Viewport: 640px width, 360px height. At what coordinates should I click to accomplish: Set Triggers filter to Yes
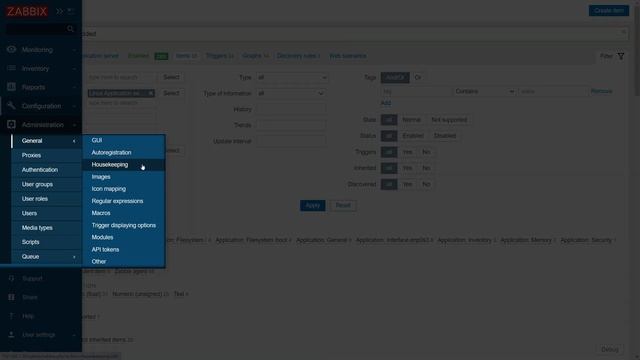pos(407,152)
